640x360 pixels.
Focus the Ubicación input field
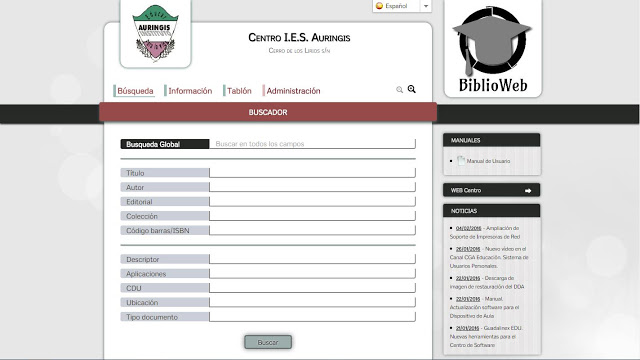(x=312, y=302)
